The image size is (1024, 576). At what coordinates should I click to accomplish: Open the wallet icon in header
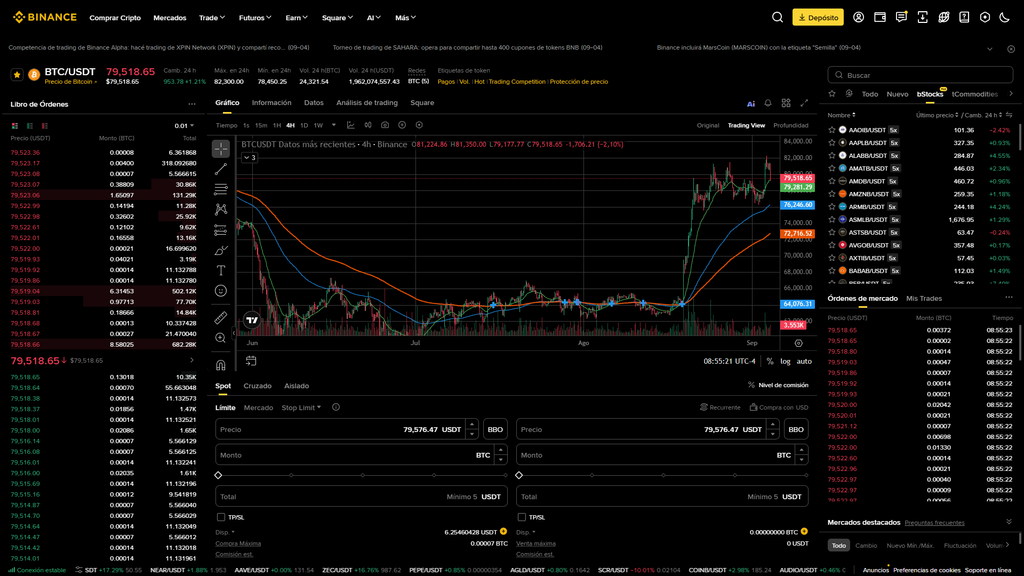point(880,18)
